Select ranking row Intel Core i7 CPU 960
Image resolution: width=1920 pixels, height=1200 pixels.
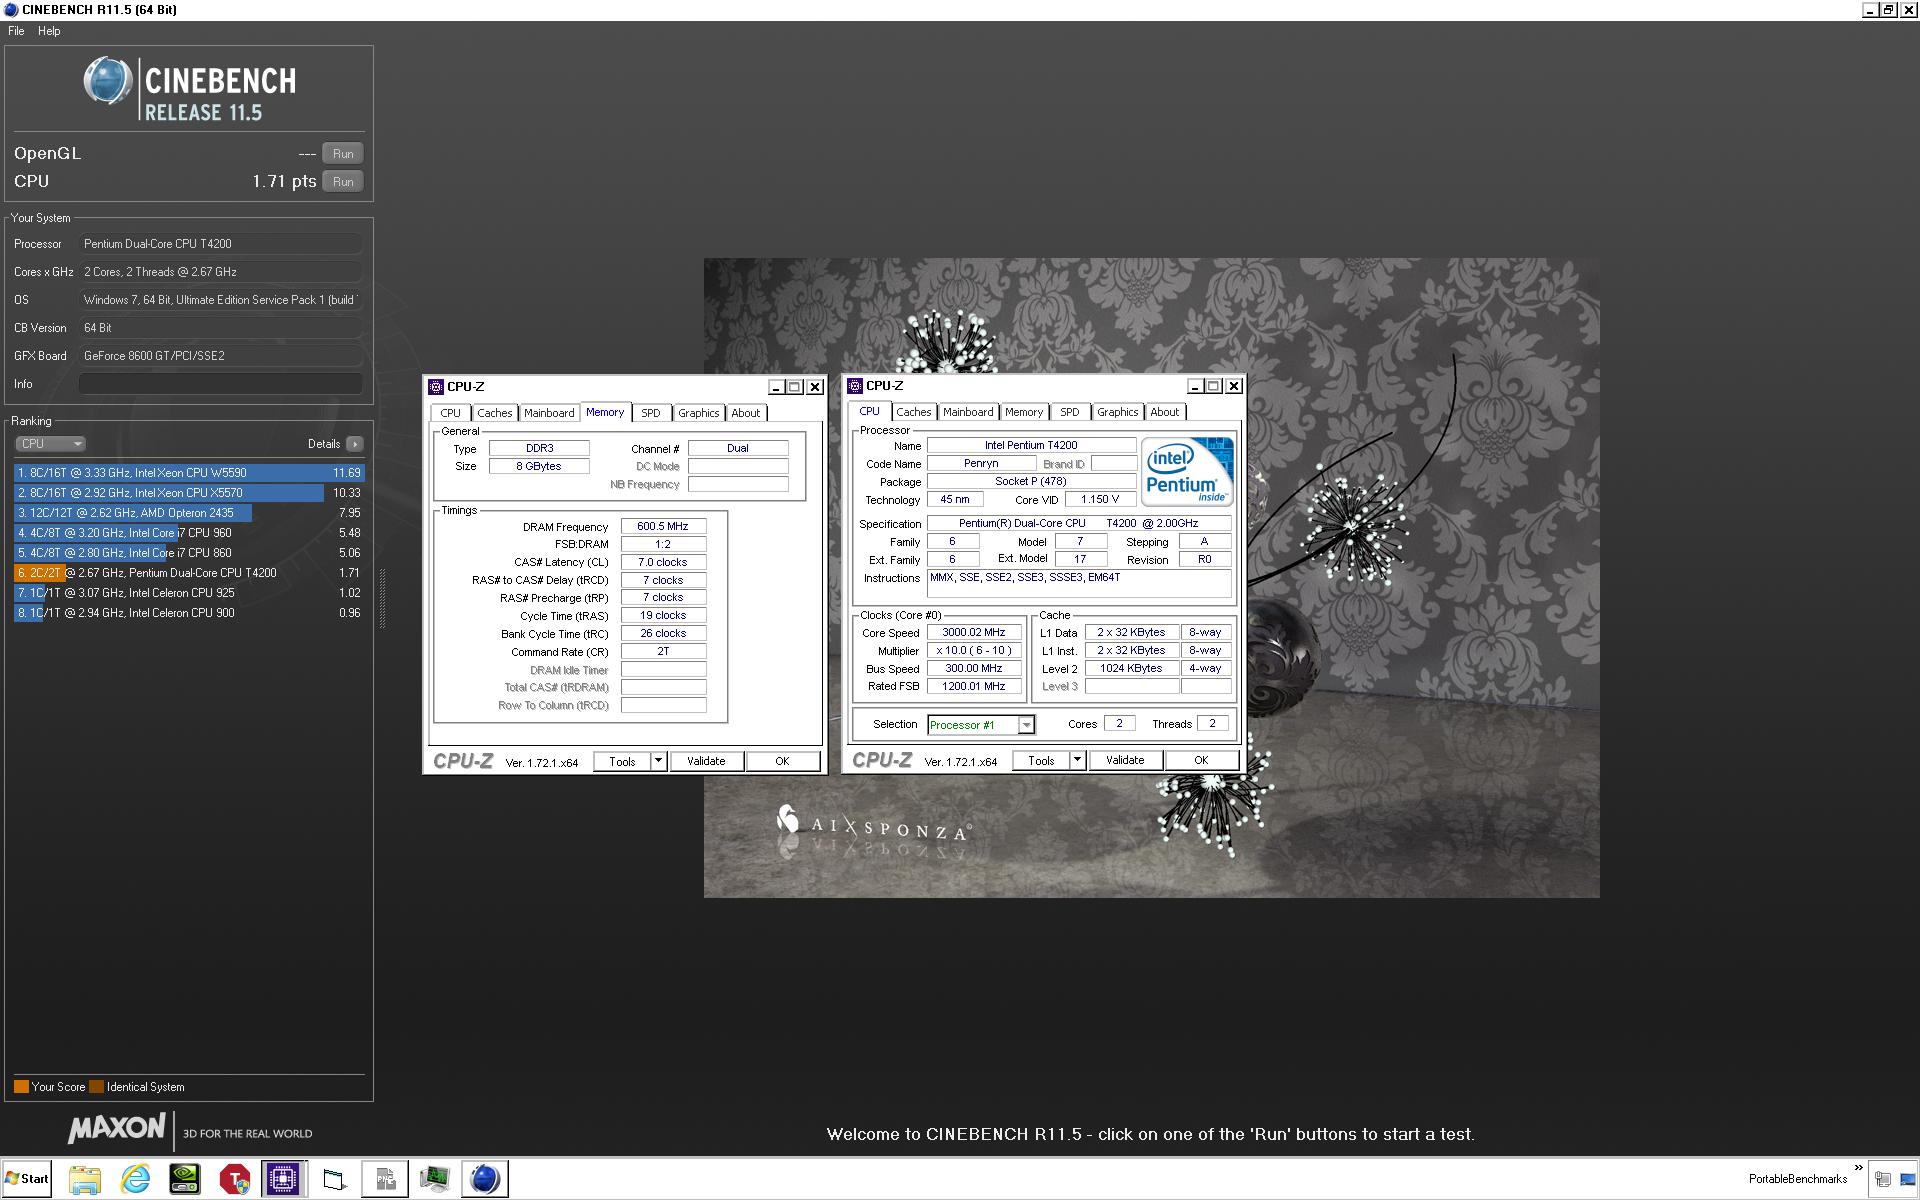coord(189,533)
